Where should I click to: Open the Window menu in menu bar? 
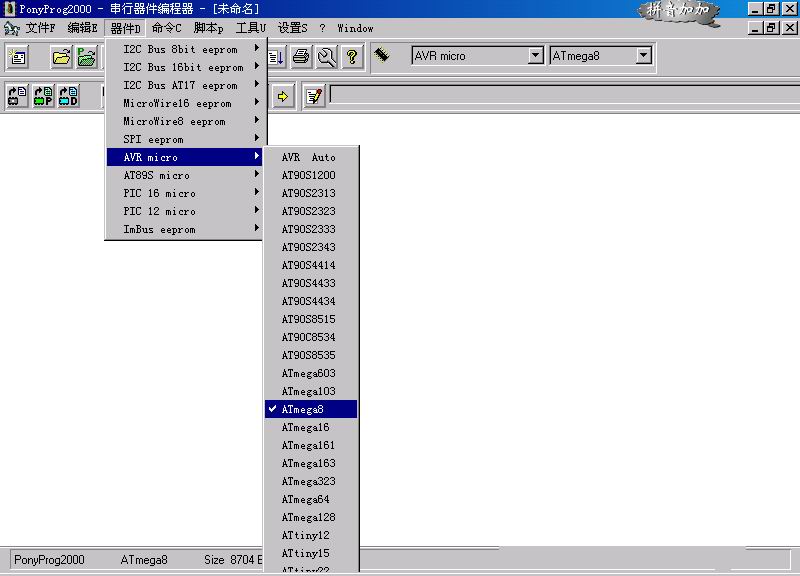click(x=355, y=28)
